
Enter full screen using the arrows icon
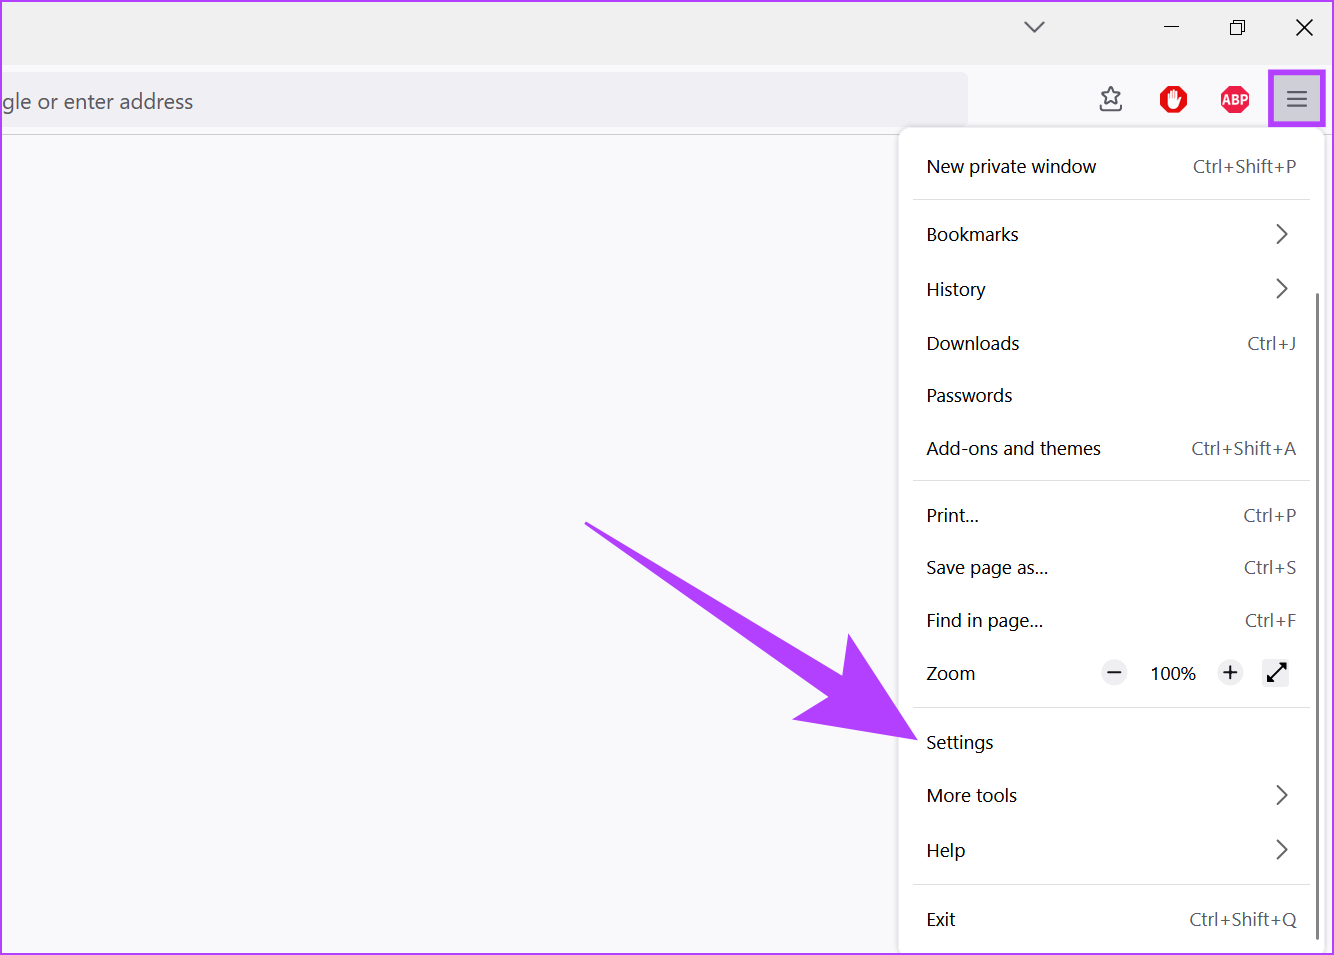(1276, 673)
